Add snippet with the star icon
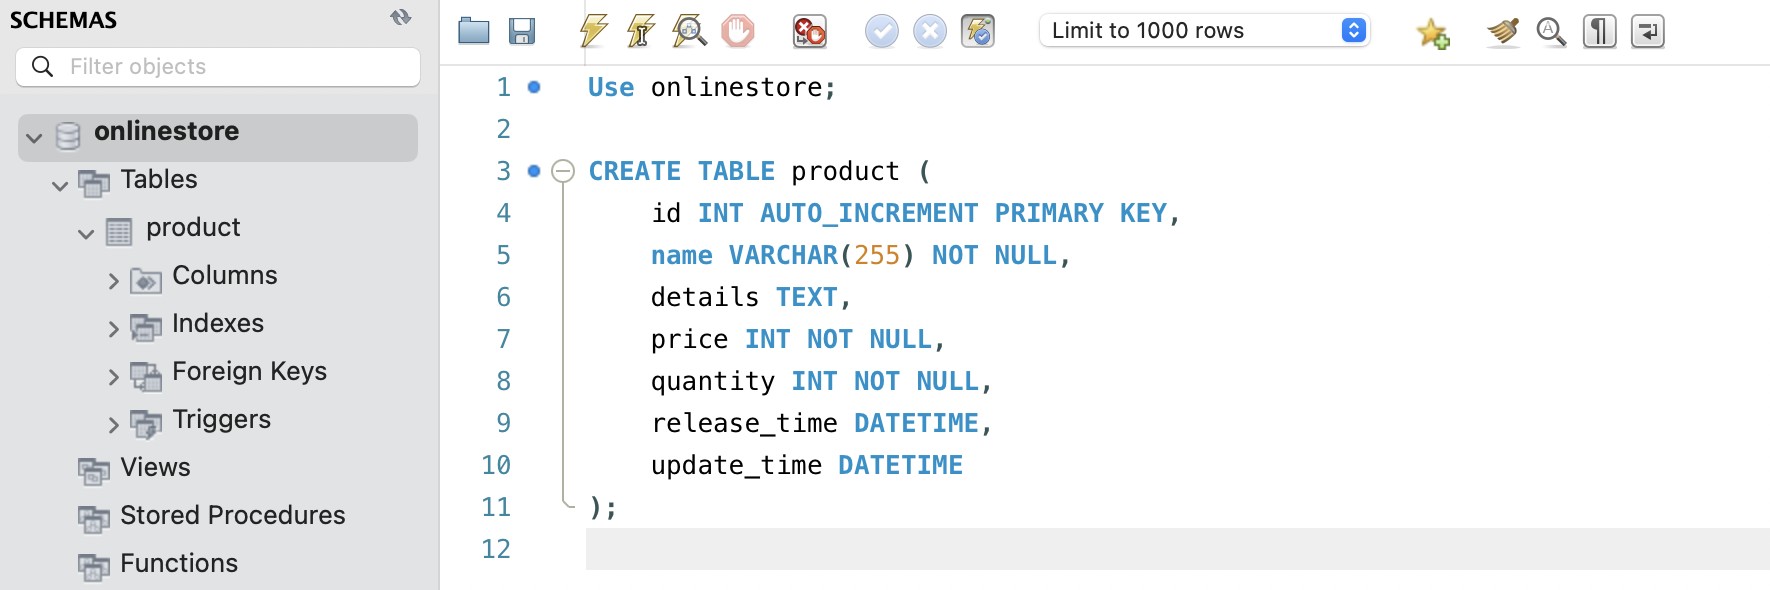Viewport: 1770px width, 590px height. (x=1433, y=33)
